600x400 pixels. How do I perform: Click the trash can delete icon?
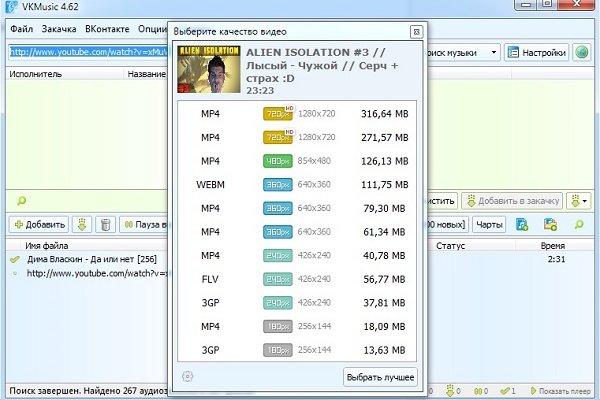point(105,225)
